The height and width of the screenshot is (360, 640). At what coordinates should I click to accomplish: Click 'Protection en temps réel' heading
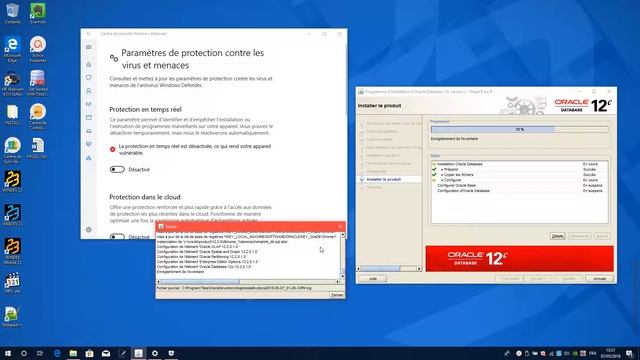pyautogui.click(x=145, y=109)
